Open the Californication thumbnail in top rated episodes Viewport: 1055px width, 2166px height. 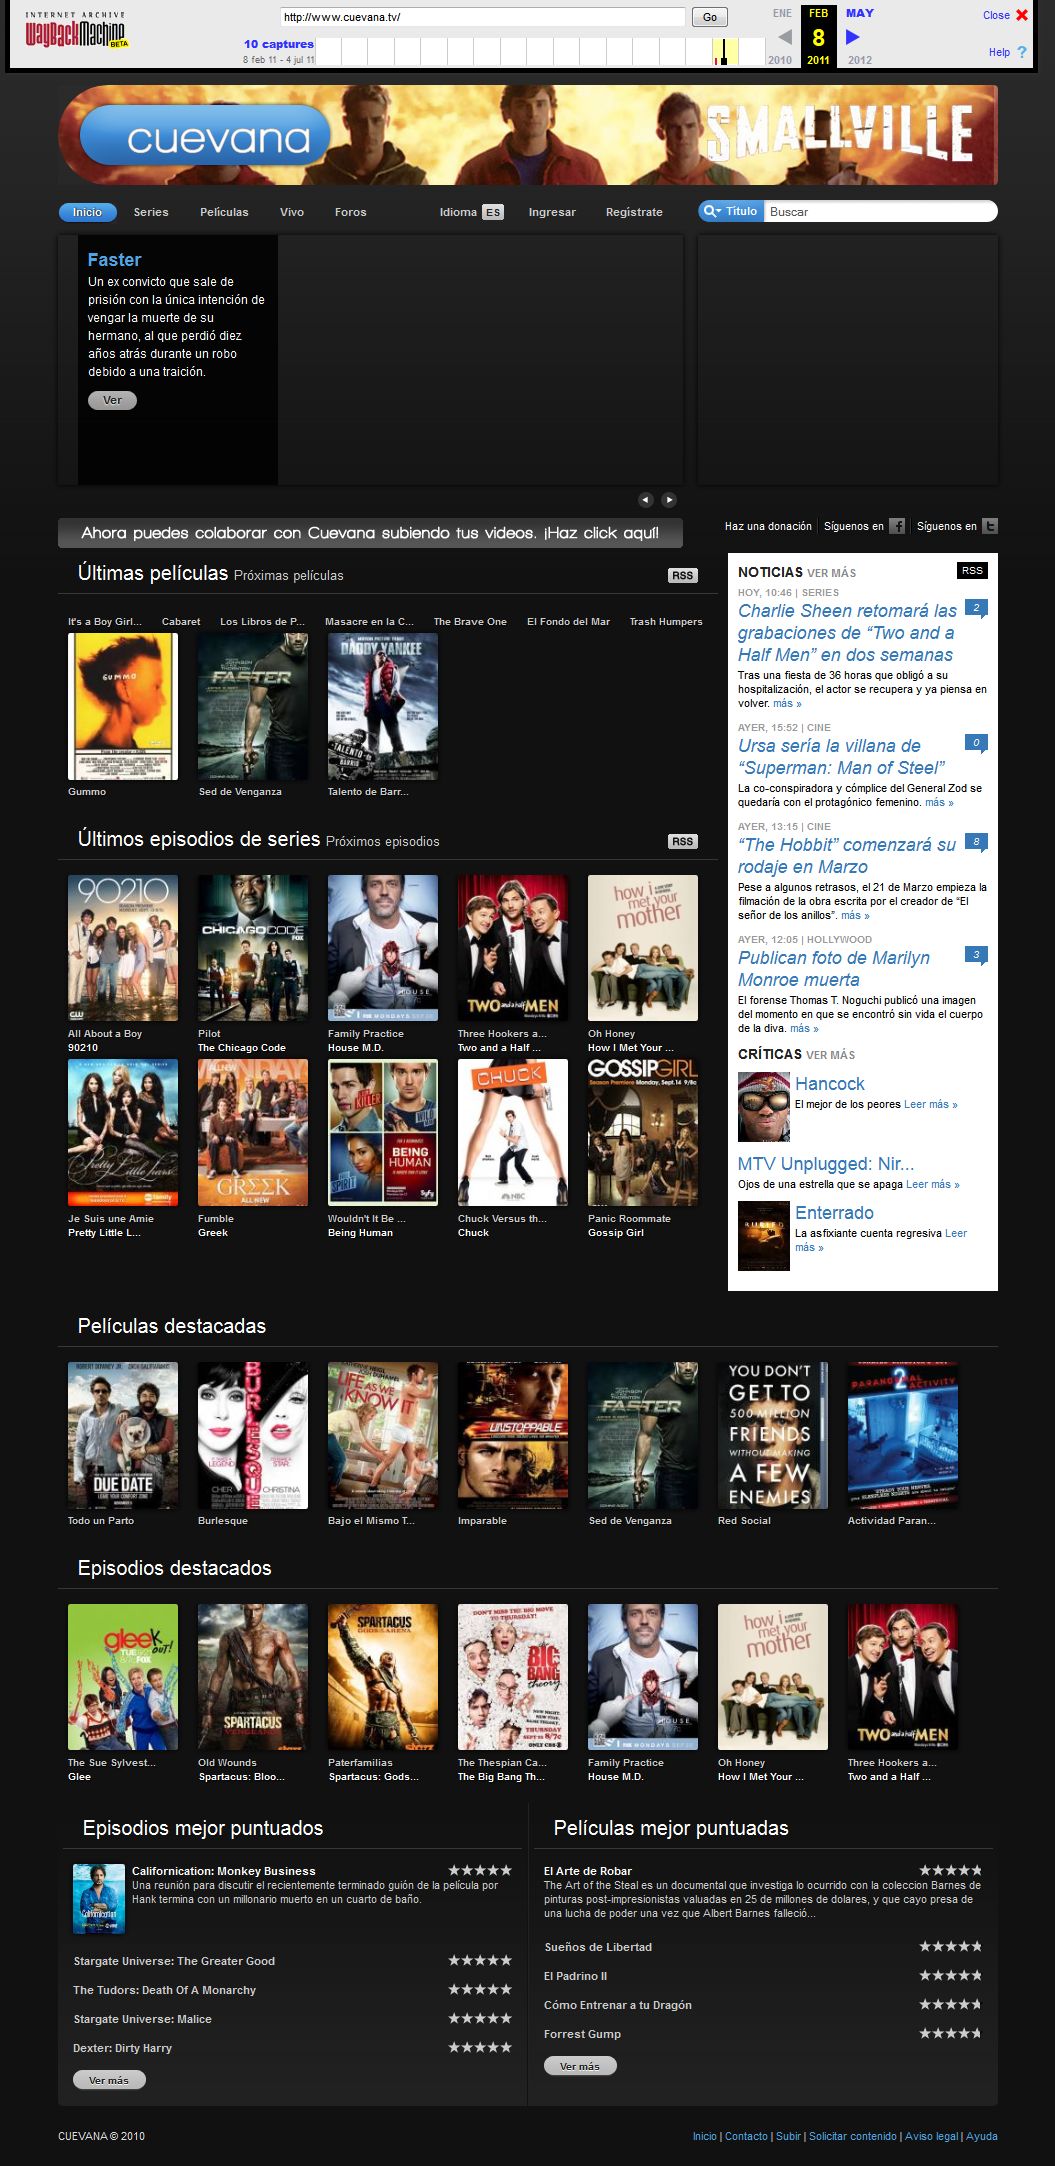[x=99, y=1899]
